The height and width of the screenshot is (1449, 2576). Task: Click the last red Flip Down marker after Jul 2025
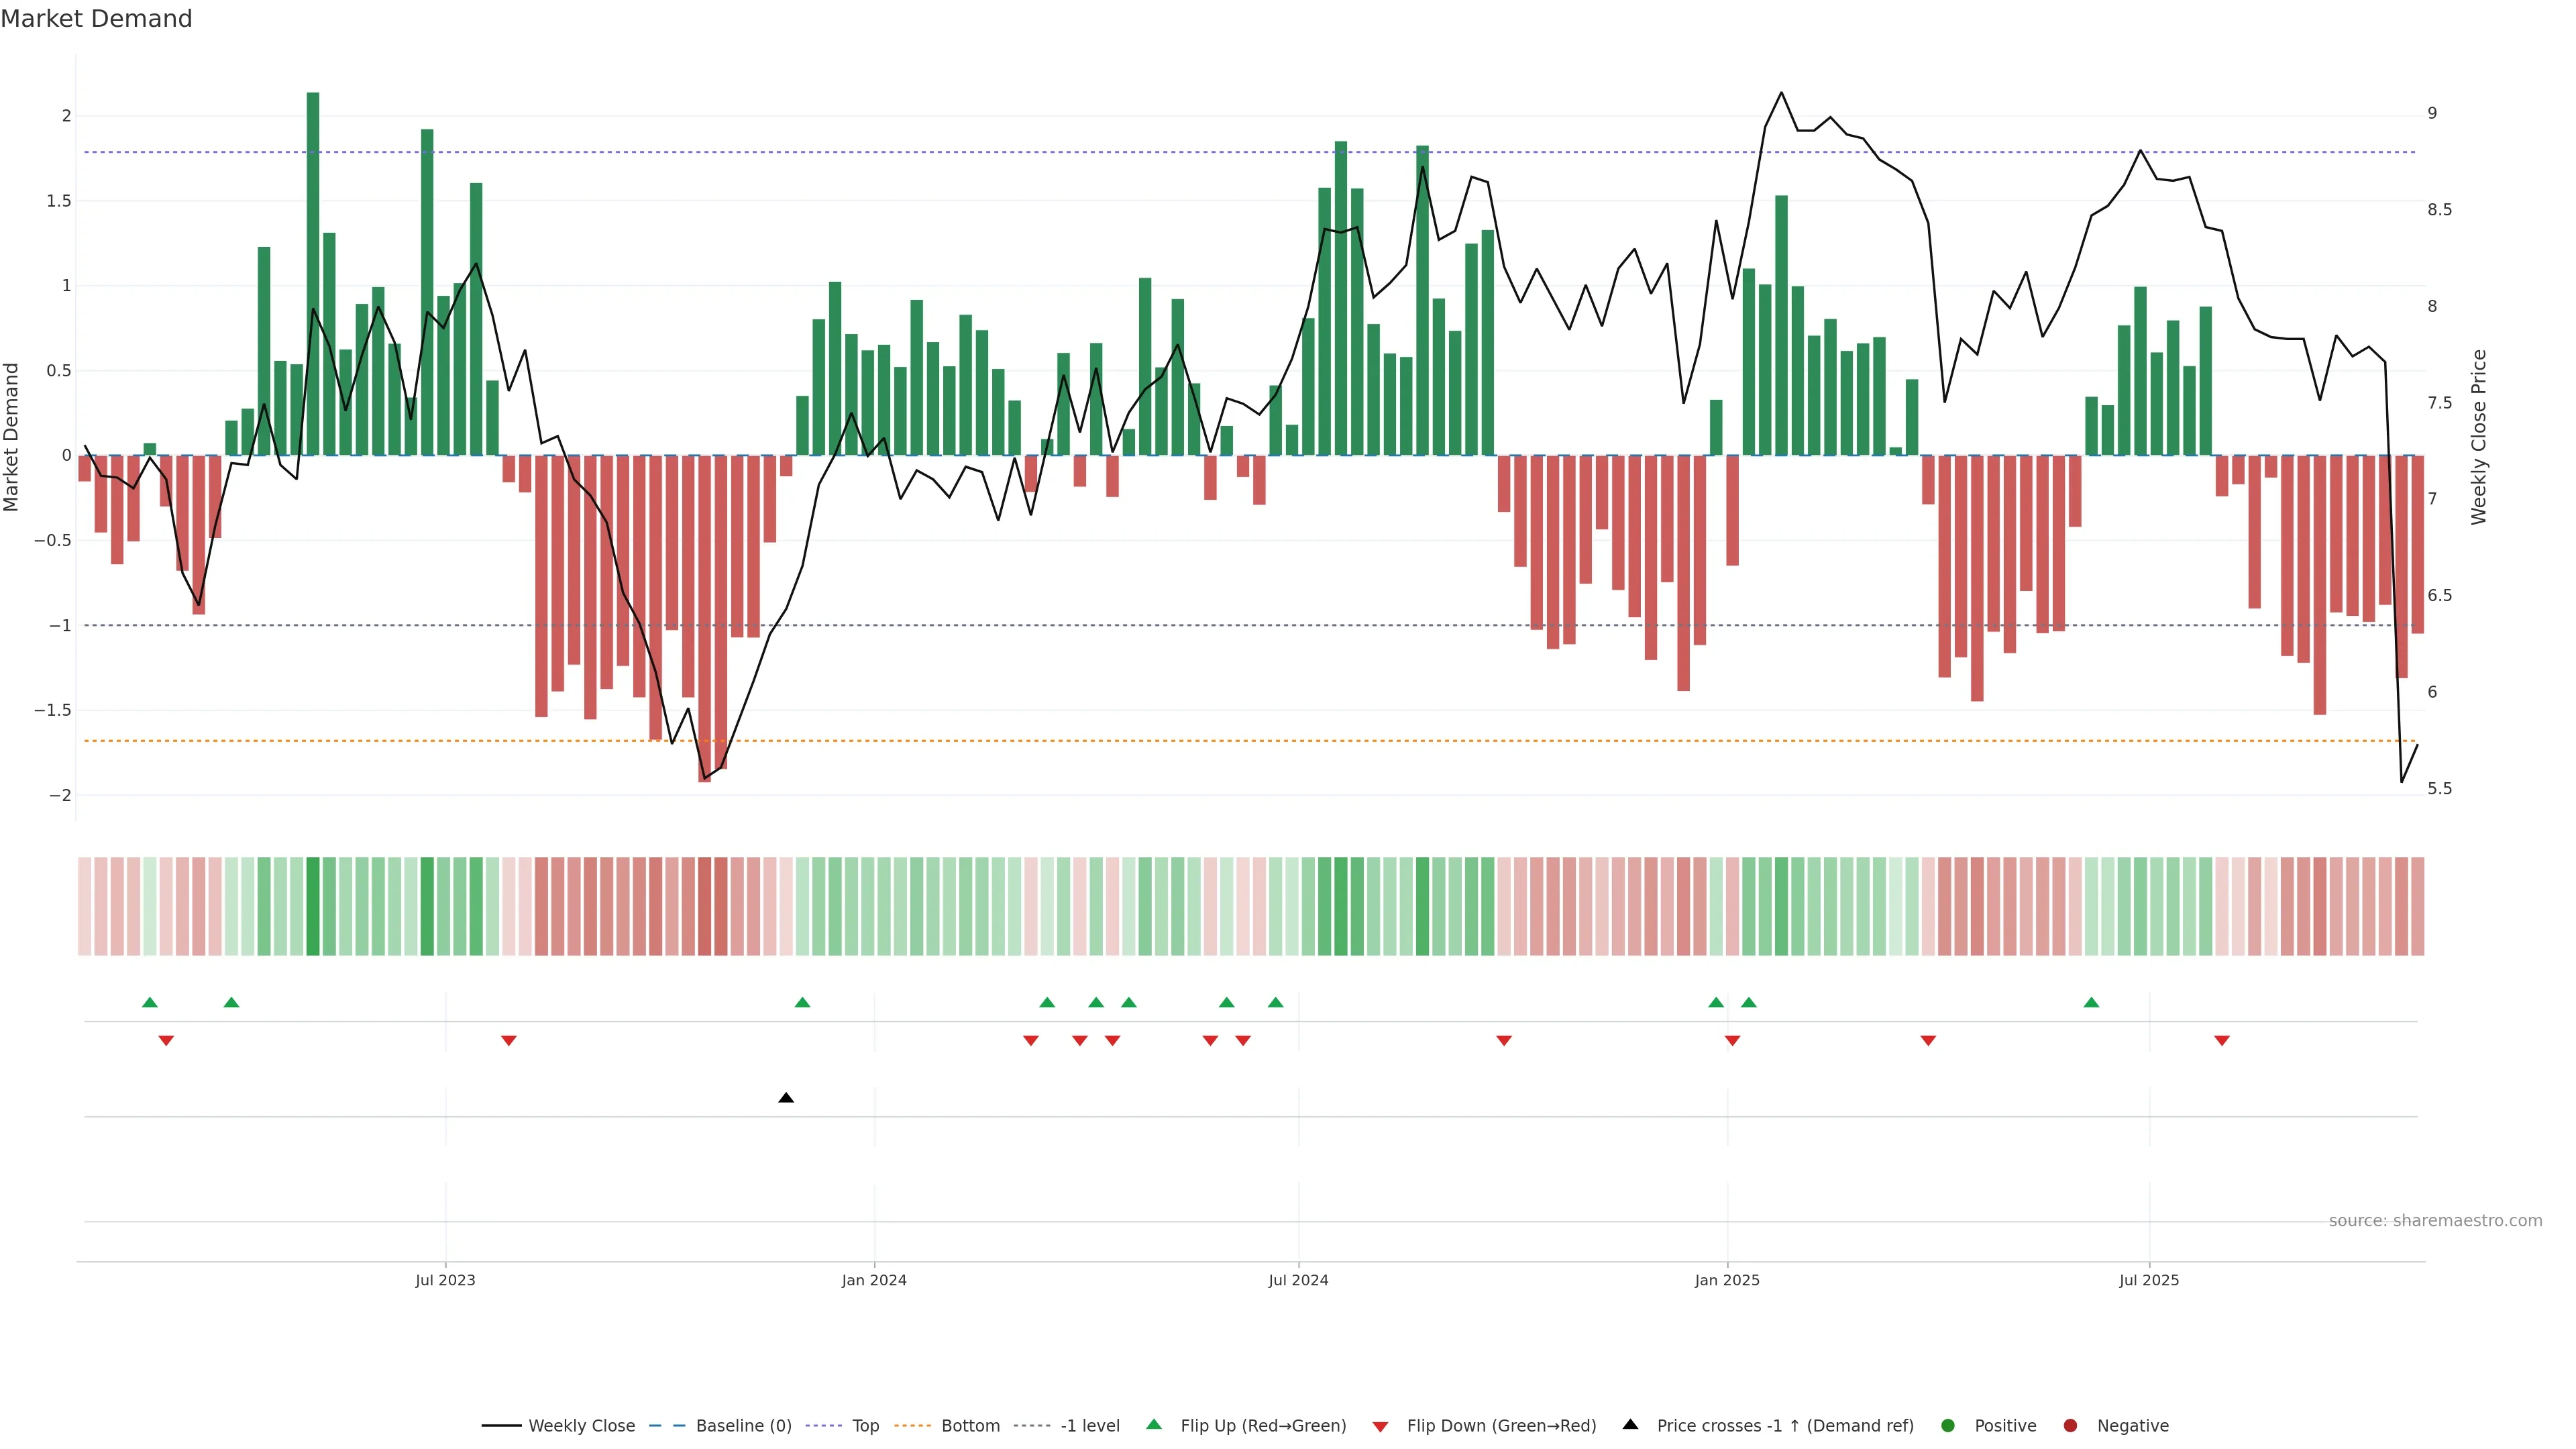2222,1041
